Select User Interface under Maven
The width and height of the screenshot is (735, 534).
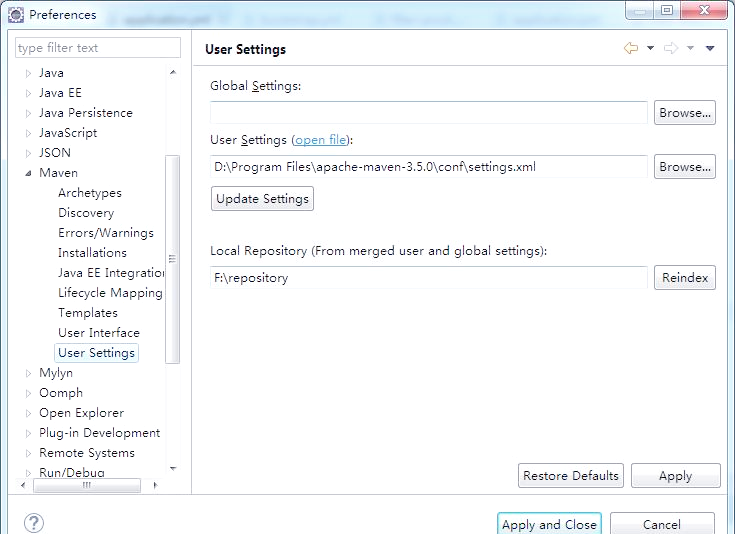(99, 333)
